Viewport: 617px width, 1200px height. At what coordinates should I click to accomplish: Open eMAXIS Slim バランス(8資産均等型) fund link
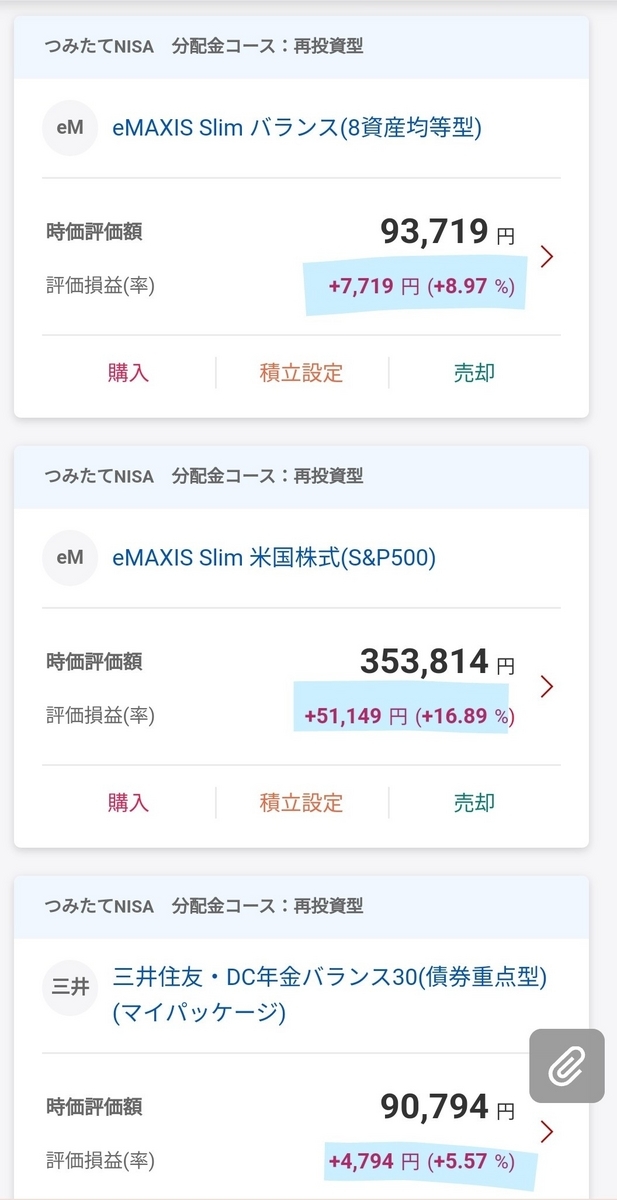[297, 128]
